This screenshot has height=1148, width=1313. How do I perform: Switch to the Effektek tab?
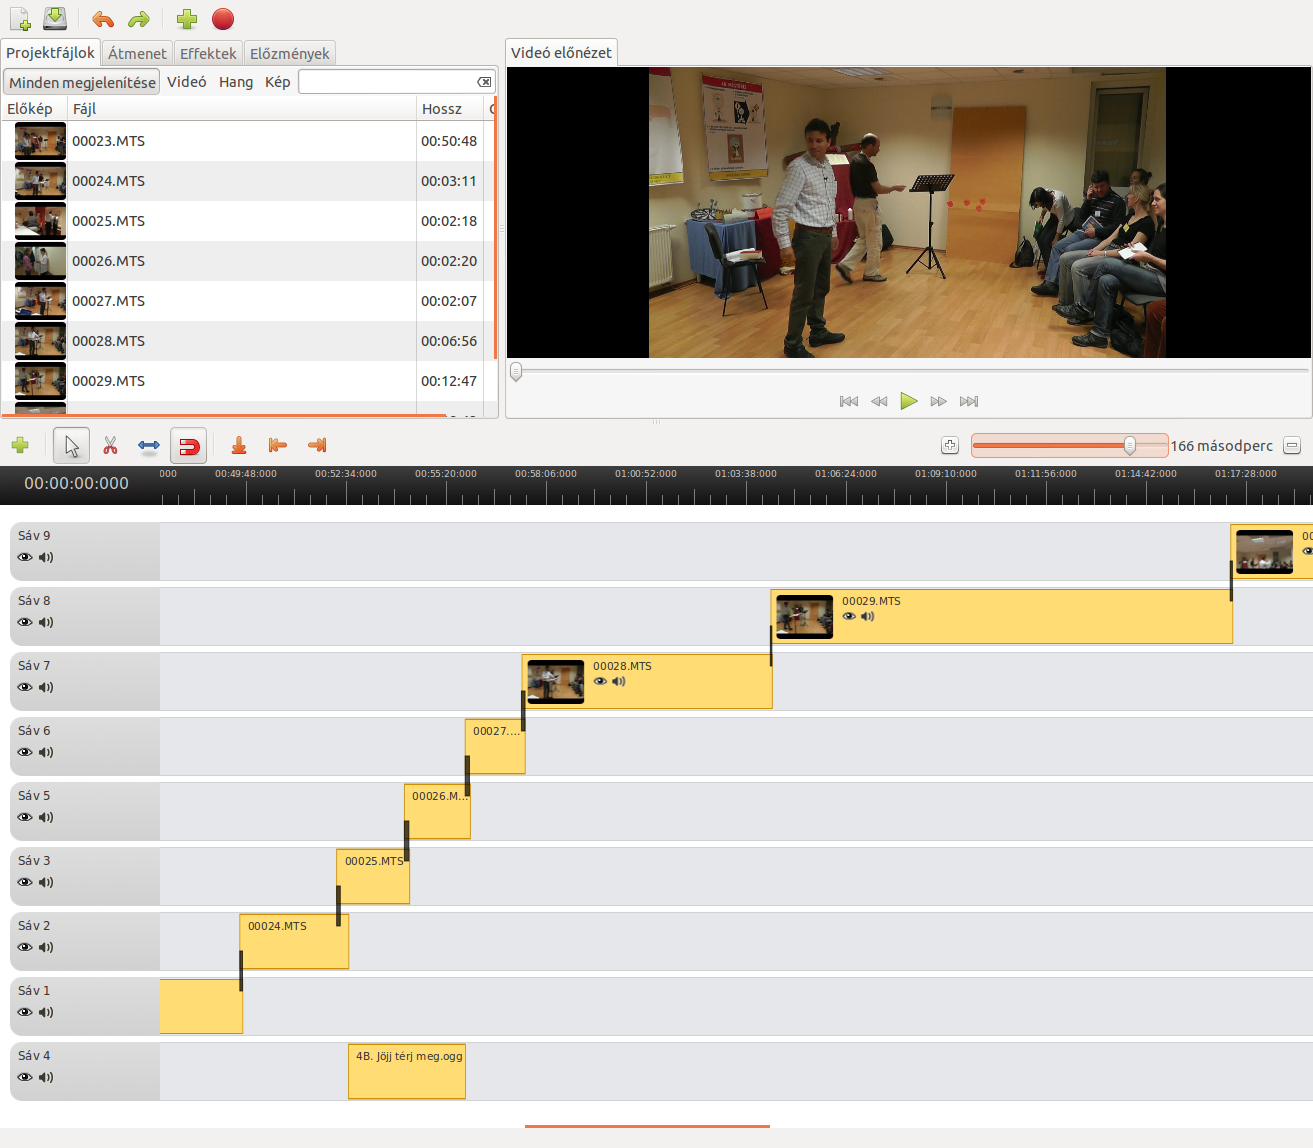click(208, 54)
